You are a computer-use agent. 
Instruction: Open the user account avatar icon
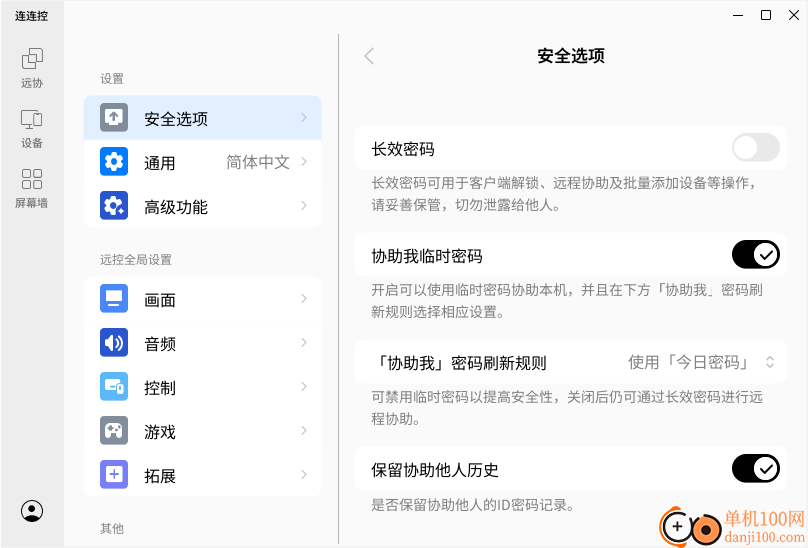pos(32,511)
